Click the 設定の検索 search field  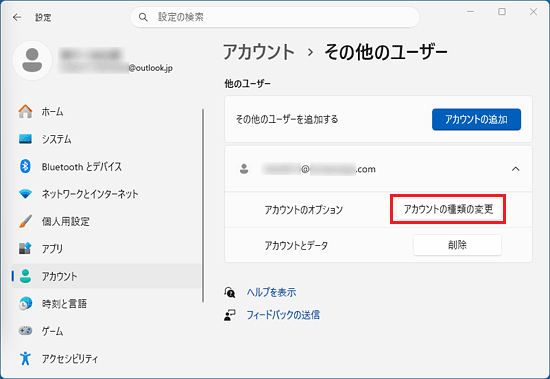click(x=275, y=17)
